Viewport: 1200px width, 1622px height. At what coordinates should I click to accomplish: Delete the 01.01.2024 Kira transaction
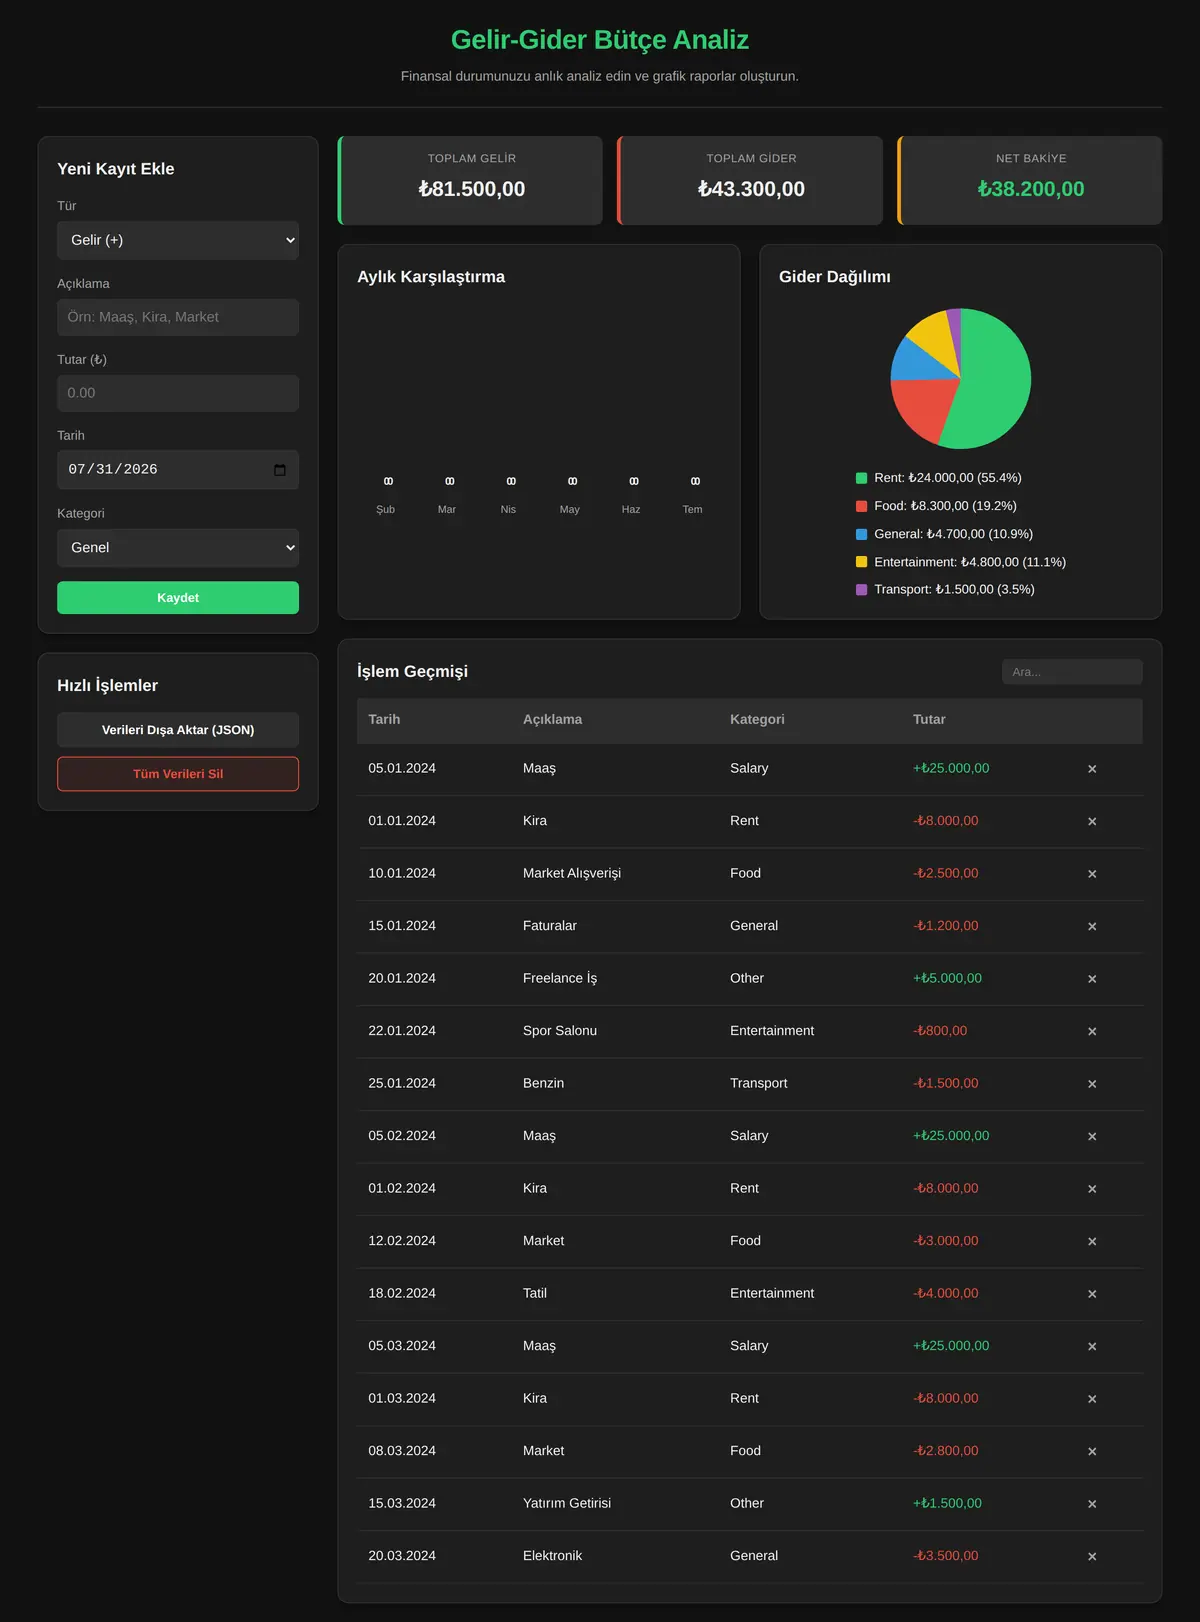(1092, 821)
